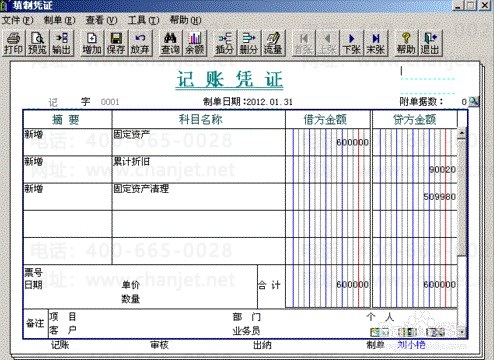Open 预览 preview from the toolbar

click(x=37, y=43)
